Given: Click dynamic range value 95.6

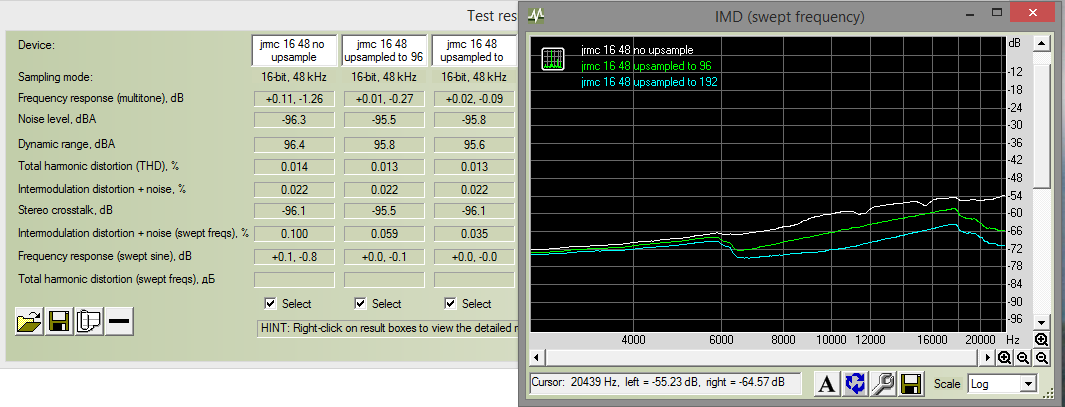Looking at the screenshot, I should [474, 145].
